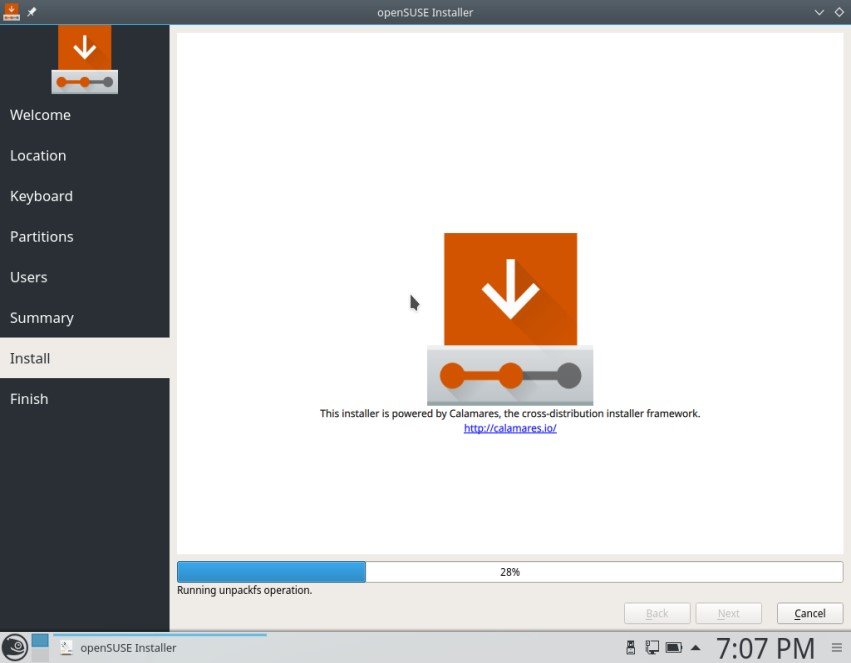Open the http://calamares.io/ link
851x663 pixels.
click(x=510, y=428)
